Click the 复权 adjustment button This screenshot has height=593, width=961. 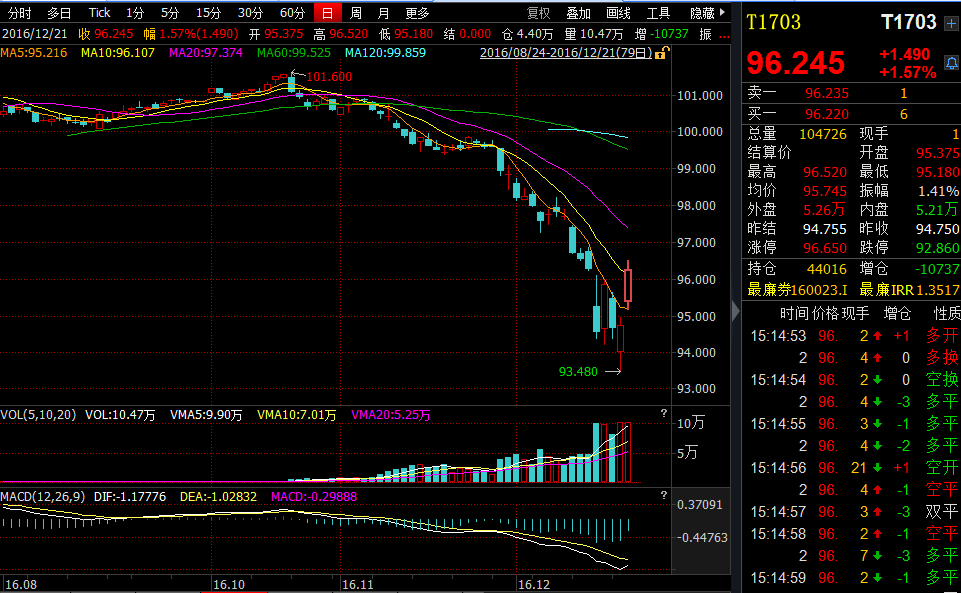point(538,13)
